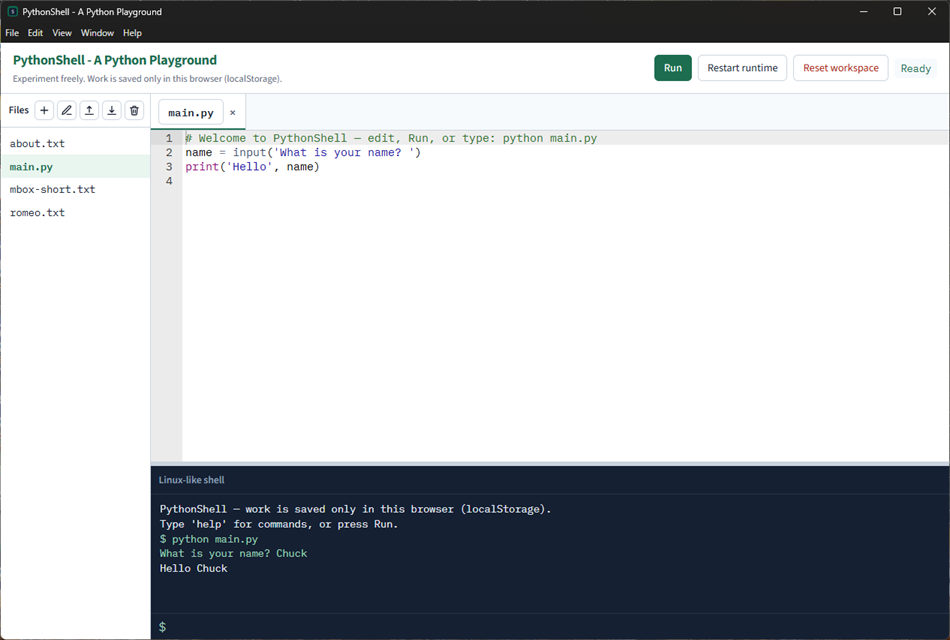Viewport: 950px width, 640px height.
Task: Click the Reset workspace button
Action: coord(840,68)
